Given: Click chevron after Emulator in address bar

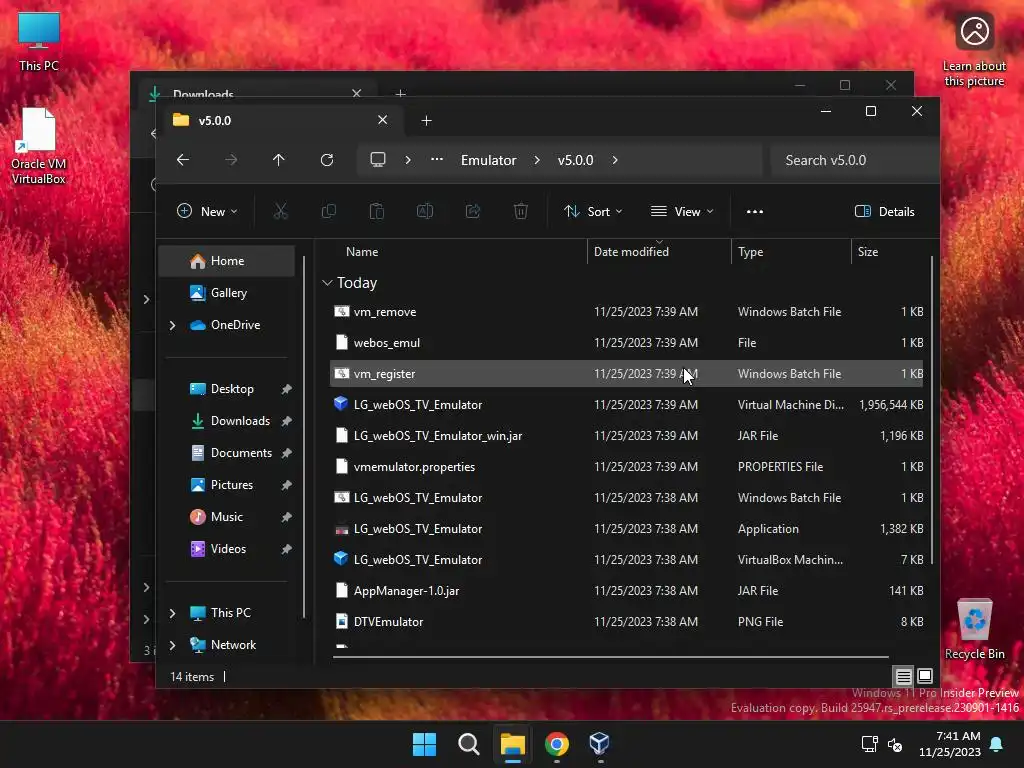Looking at the screenshot, I should tap(537, 160).
